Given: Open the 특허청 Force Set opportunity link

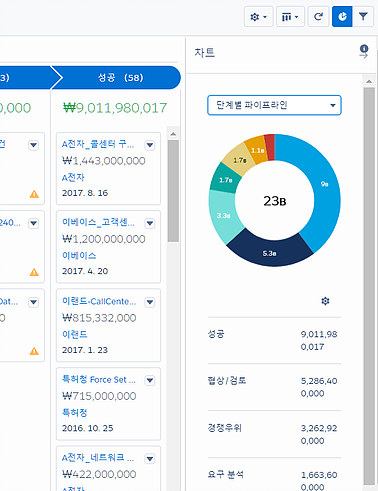Looking at the screenshot, I should tap(99, 379).
